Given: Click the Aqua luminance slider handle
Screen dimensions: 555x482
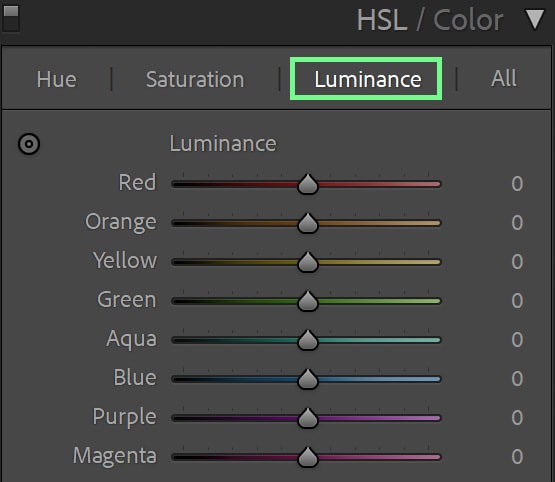Looking at the screenshot, I should click(308, 340).
